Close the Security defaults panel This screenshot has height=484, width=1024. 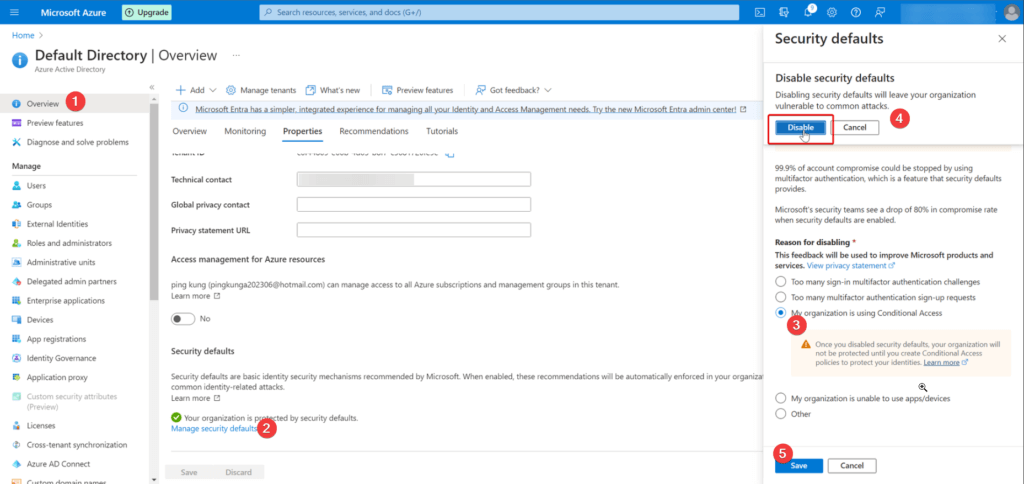1002,39
